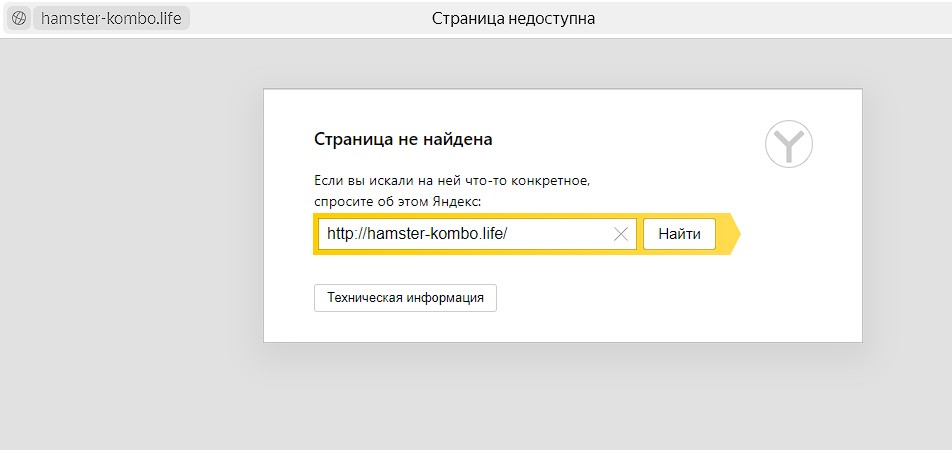This screenshot has width=952, height=450.
Task: Click the "Если вы искали на ней" text line
Action: (452, 181)
